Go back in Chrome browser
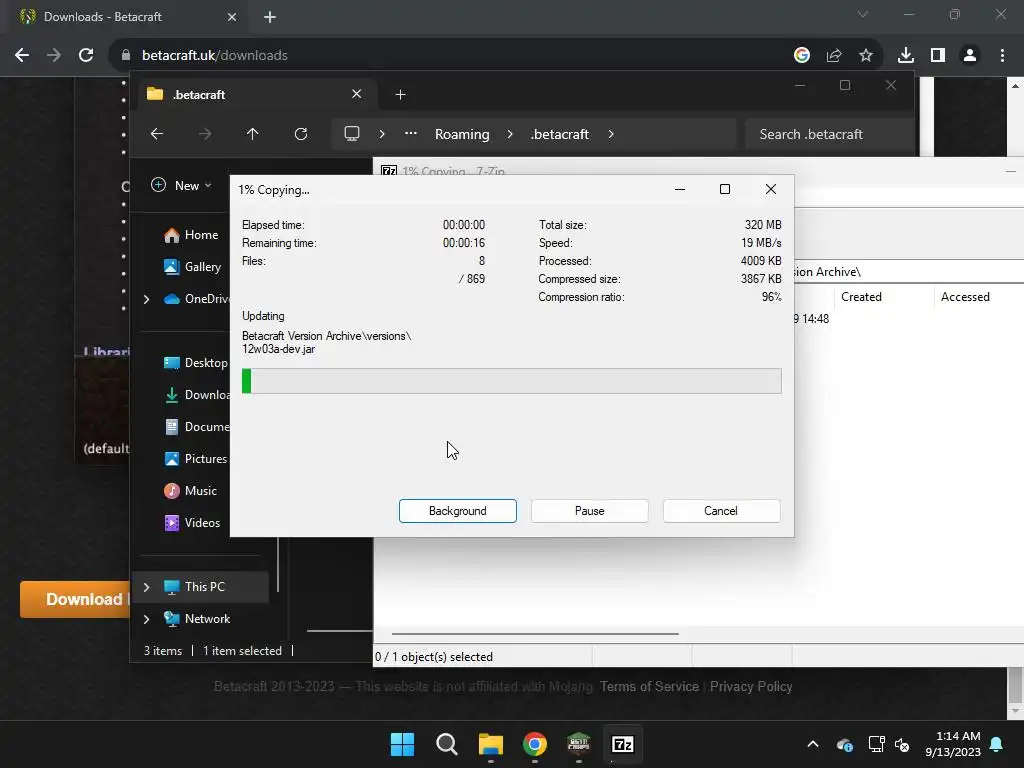Image resolution: width=1024 pixels, height=768 pixels. pos(22,56)
